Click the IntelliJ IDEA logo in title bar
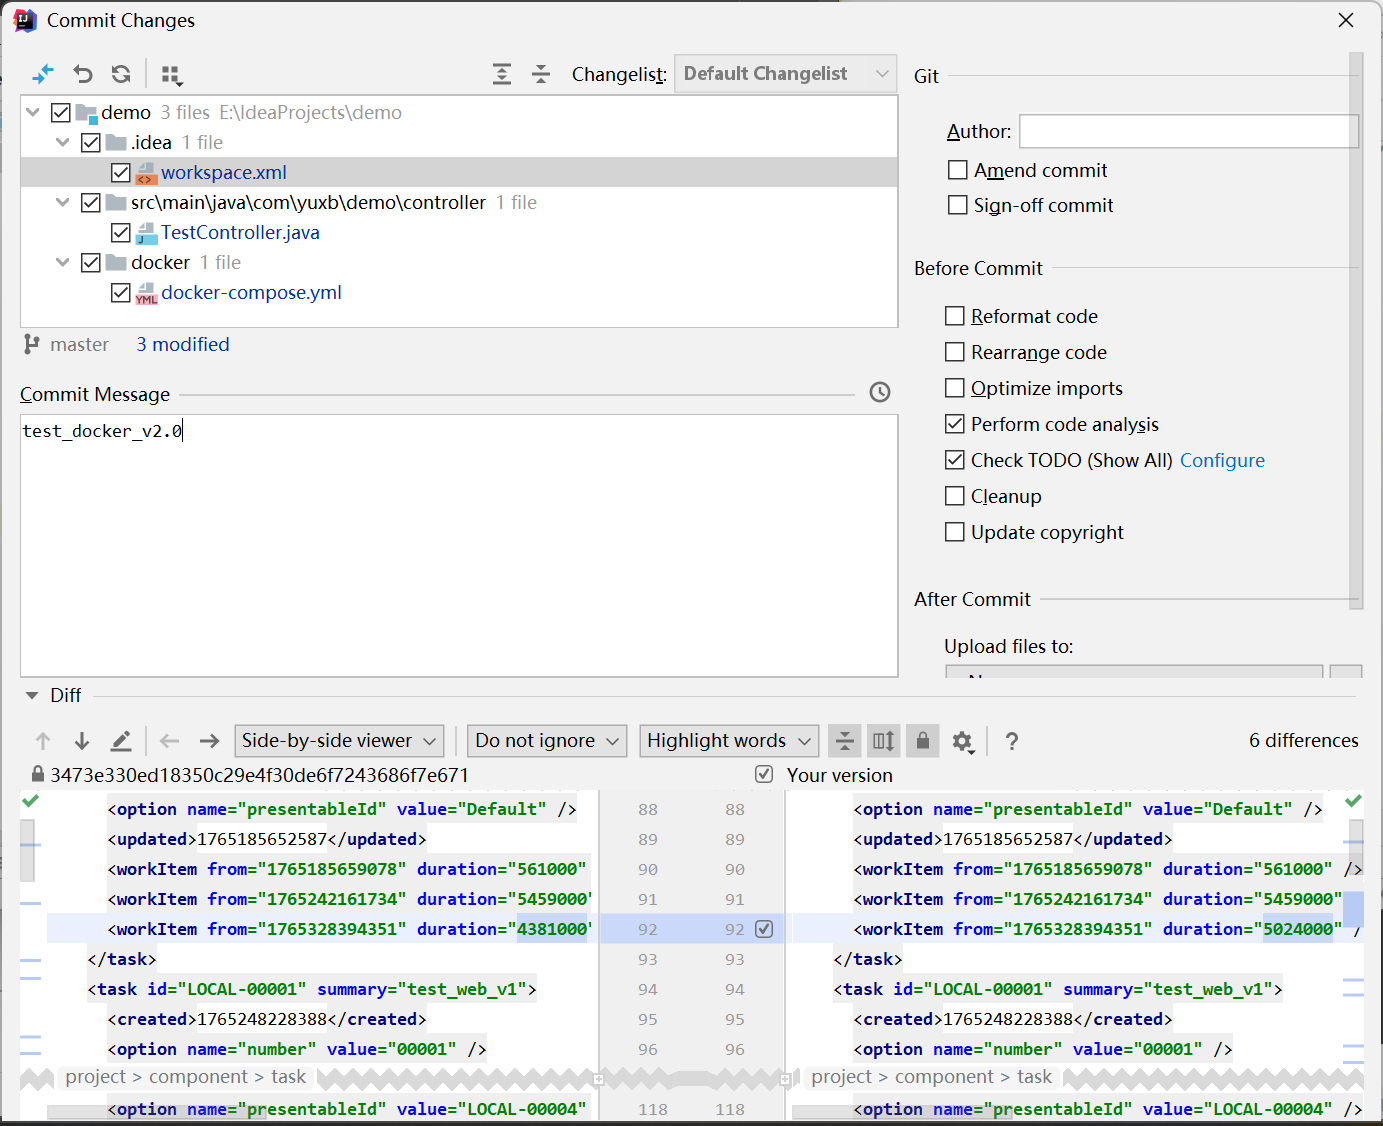Image resolution: width=1383 pixels, height=1126 pixels. click(x=25, y=20)
